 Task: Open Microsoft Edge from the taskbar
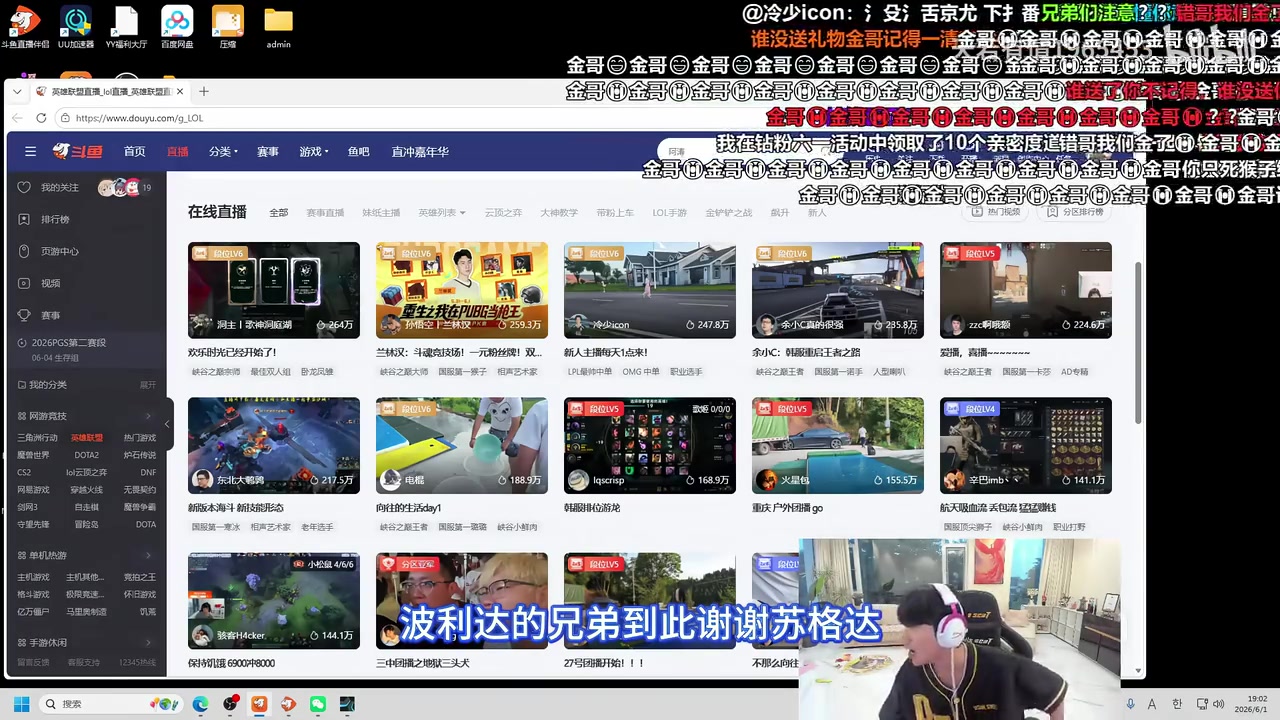(200, 704)
